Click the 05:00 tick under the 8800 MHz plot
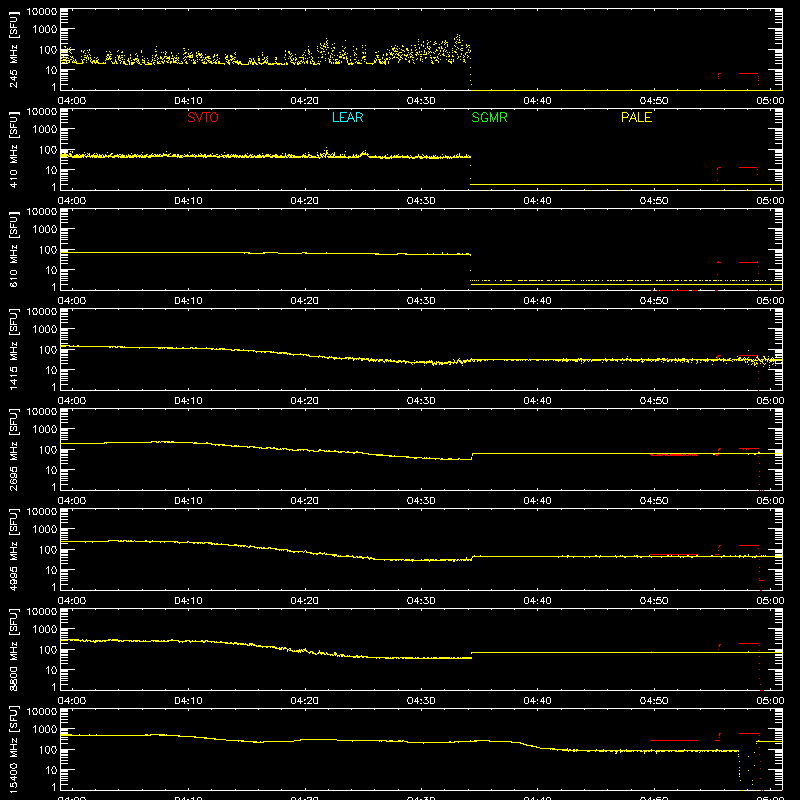800x800 pixels. (x=770, y=701)
